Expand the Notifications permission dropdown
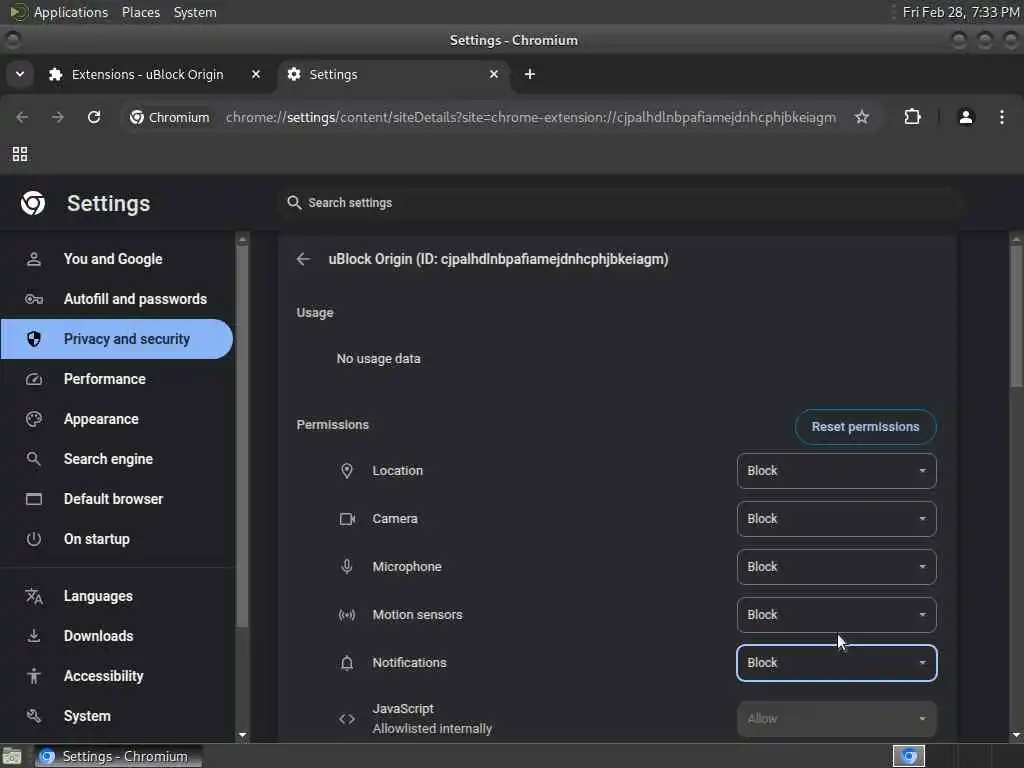This screenshot has height=768, width=1024. coord(837,663)
